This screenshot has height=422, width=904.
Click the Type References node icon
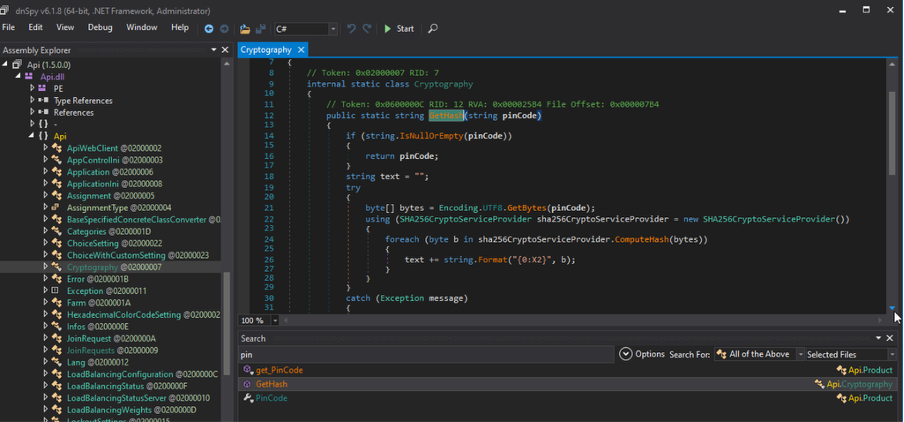tap(43, 100)
